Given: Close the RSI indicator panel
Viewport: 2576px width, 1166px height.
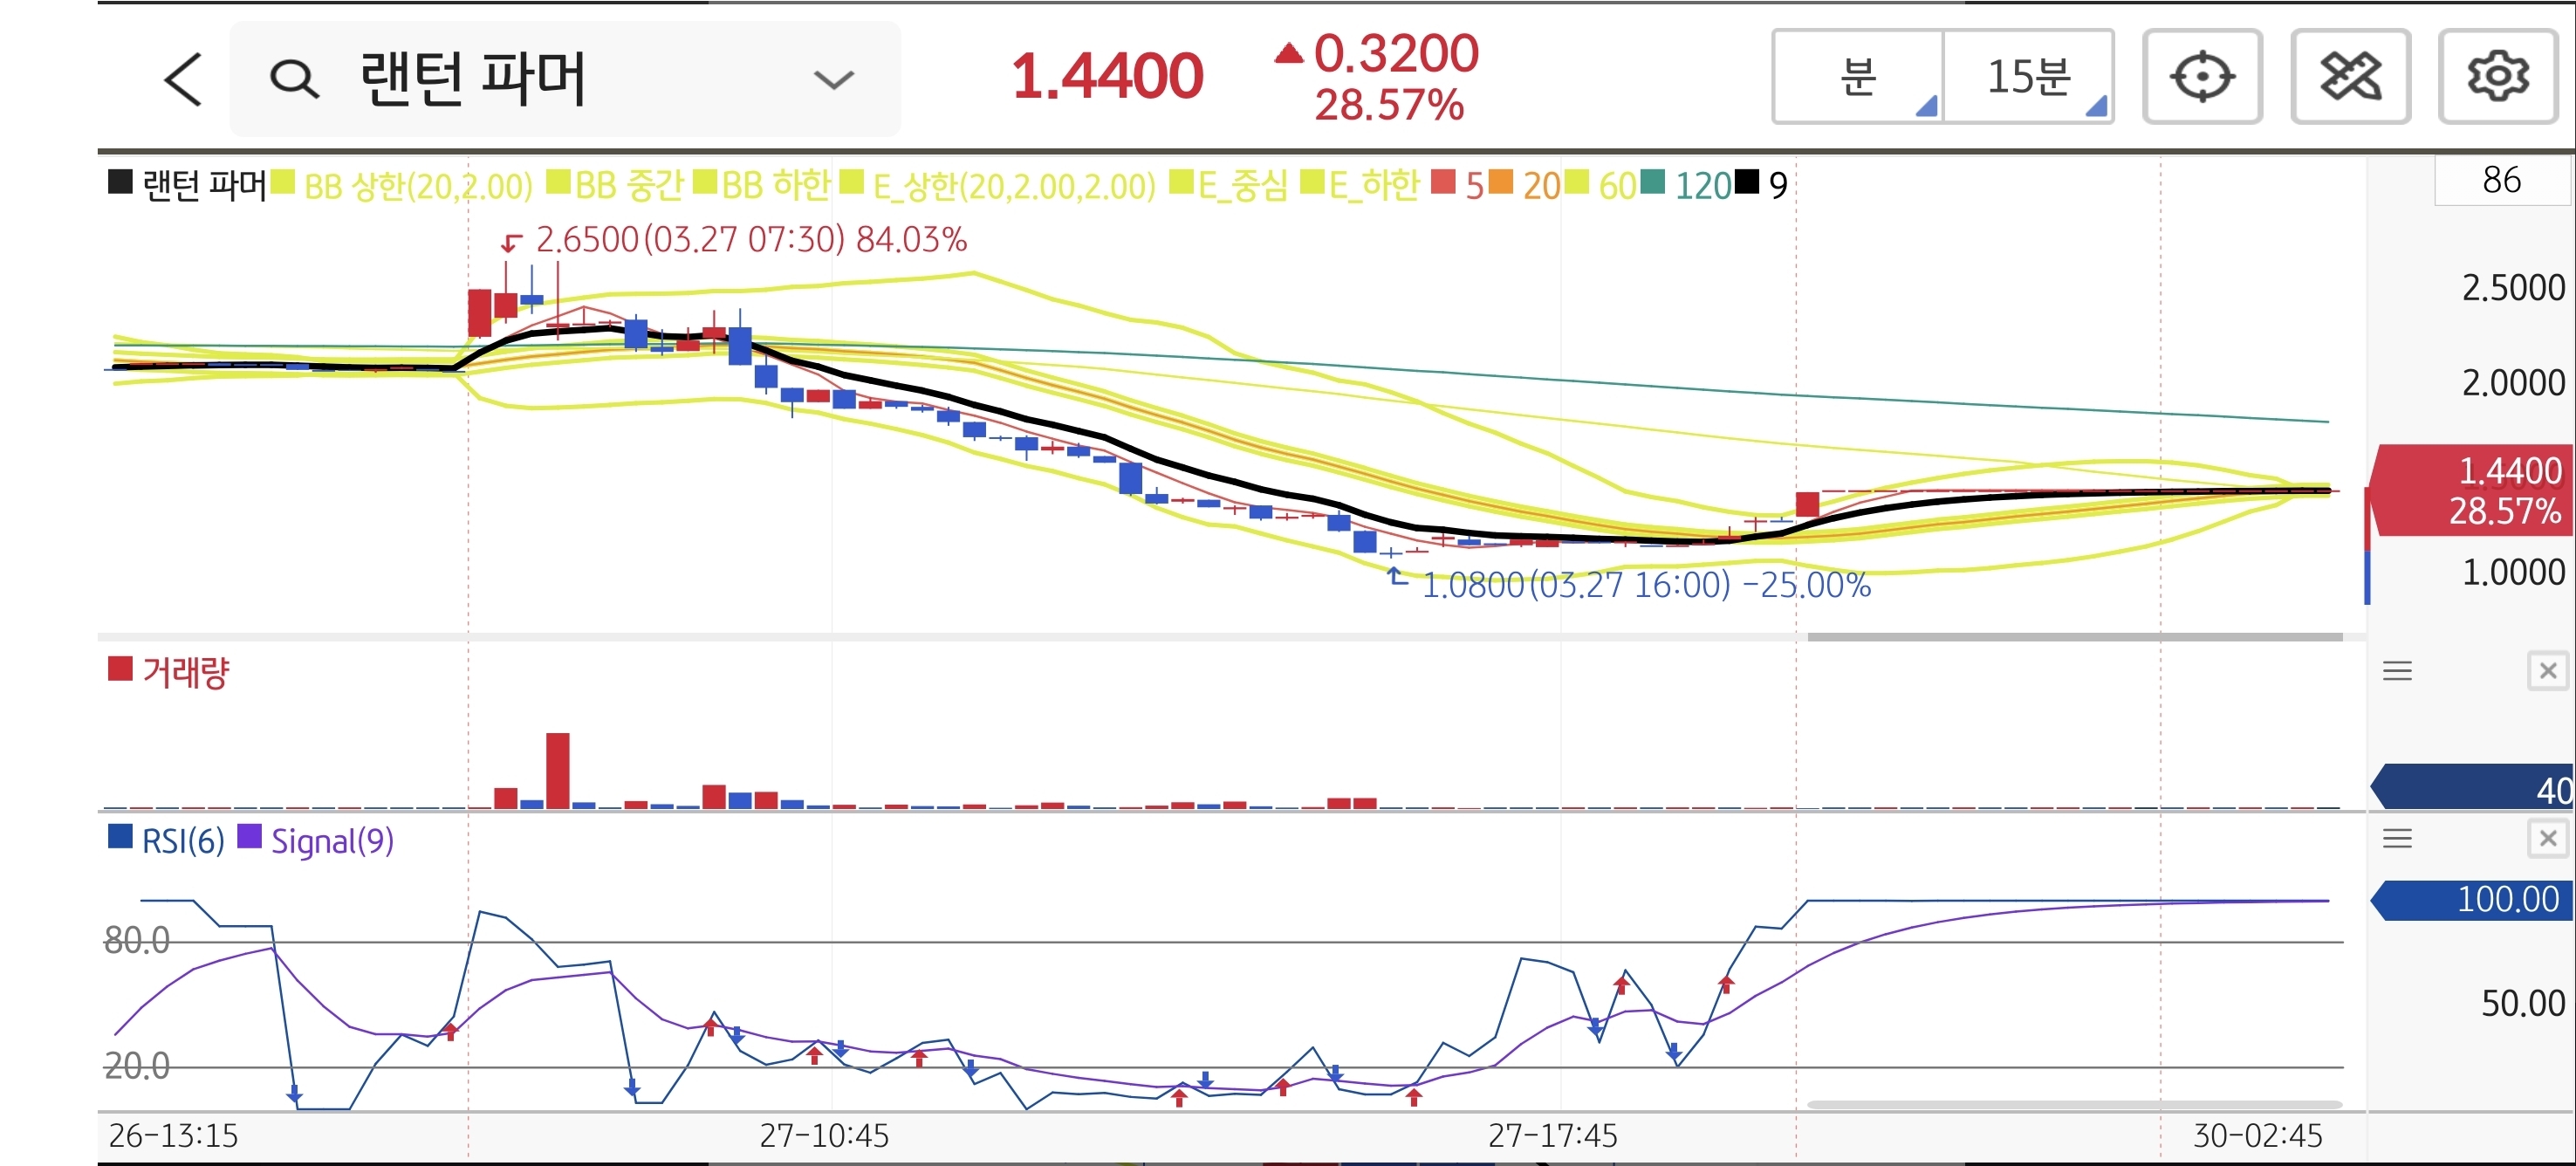Looking at the screenshot, I should pyautogui.click(x=2547, y=838).
